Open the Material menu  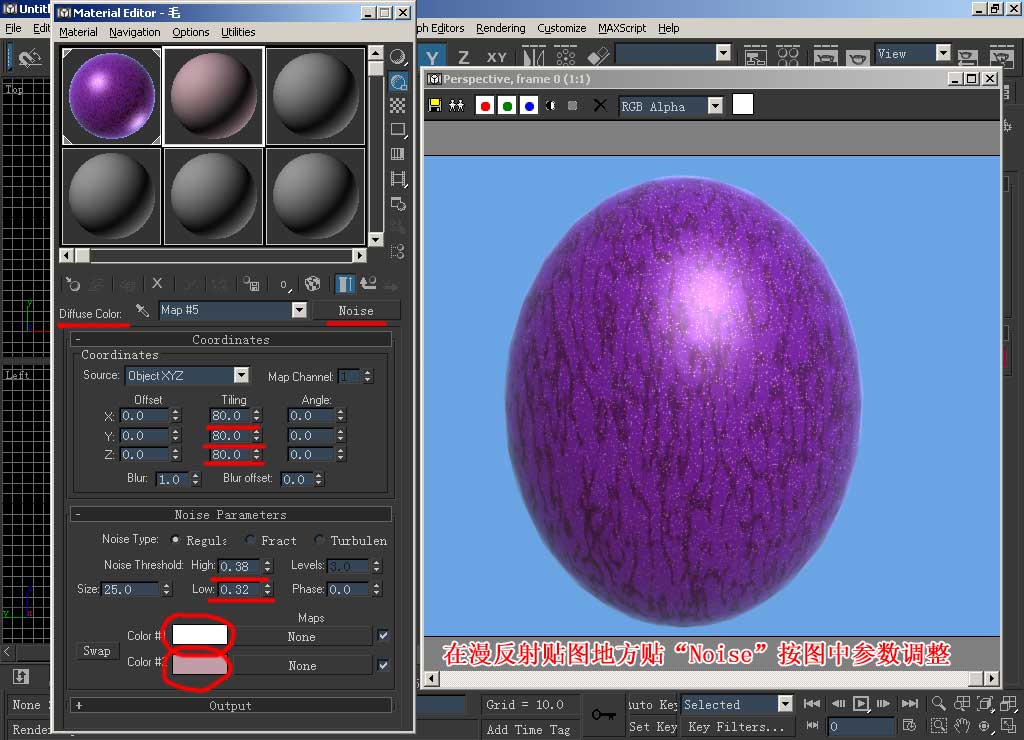click(78, 32)
